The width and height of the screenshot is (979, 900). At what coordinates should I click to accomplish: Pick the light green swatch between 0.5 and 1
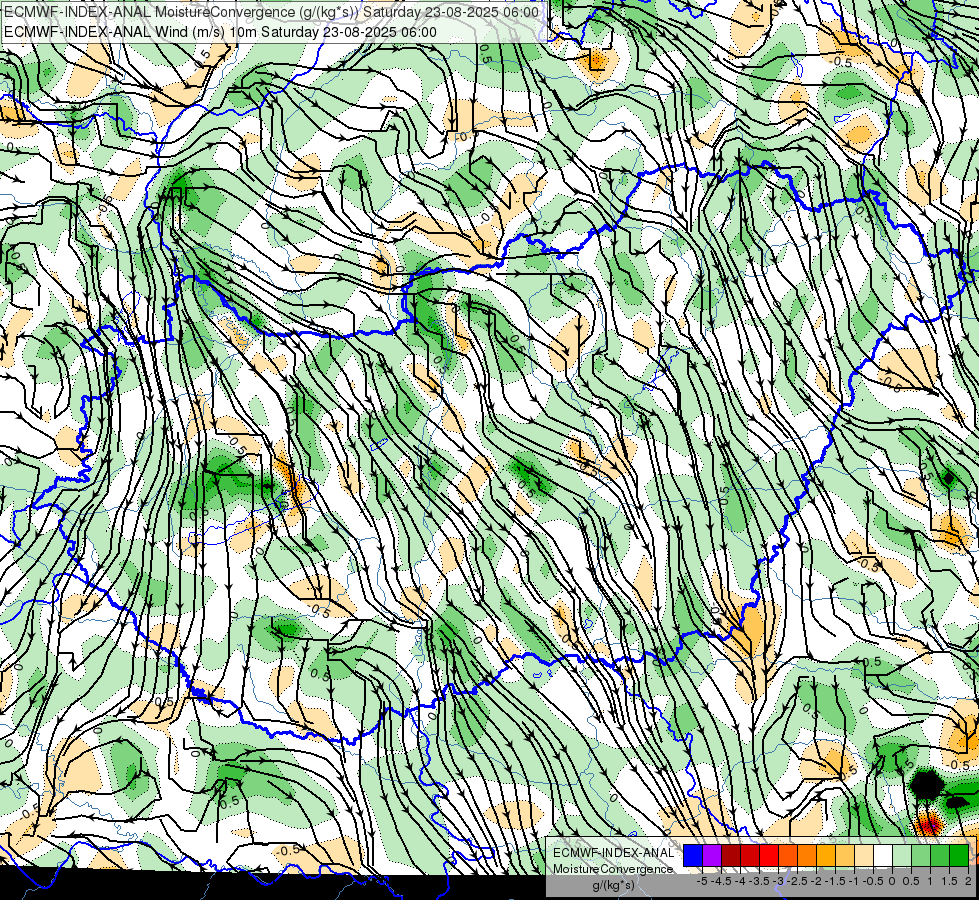(x=921, y=856)
